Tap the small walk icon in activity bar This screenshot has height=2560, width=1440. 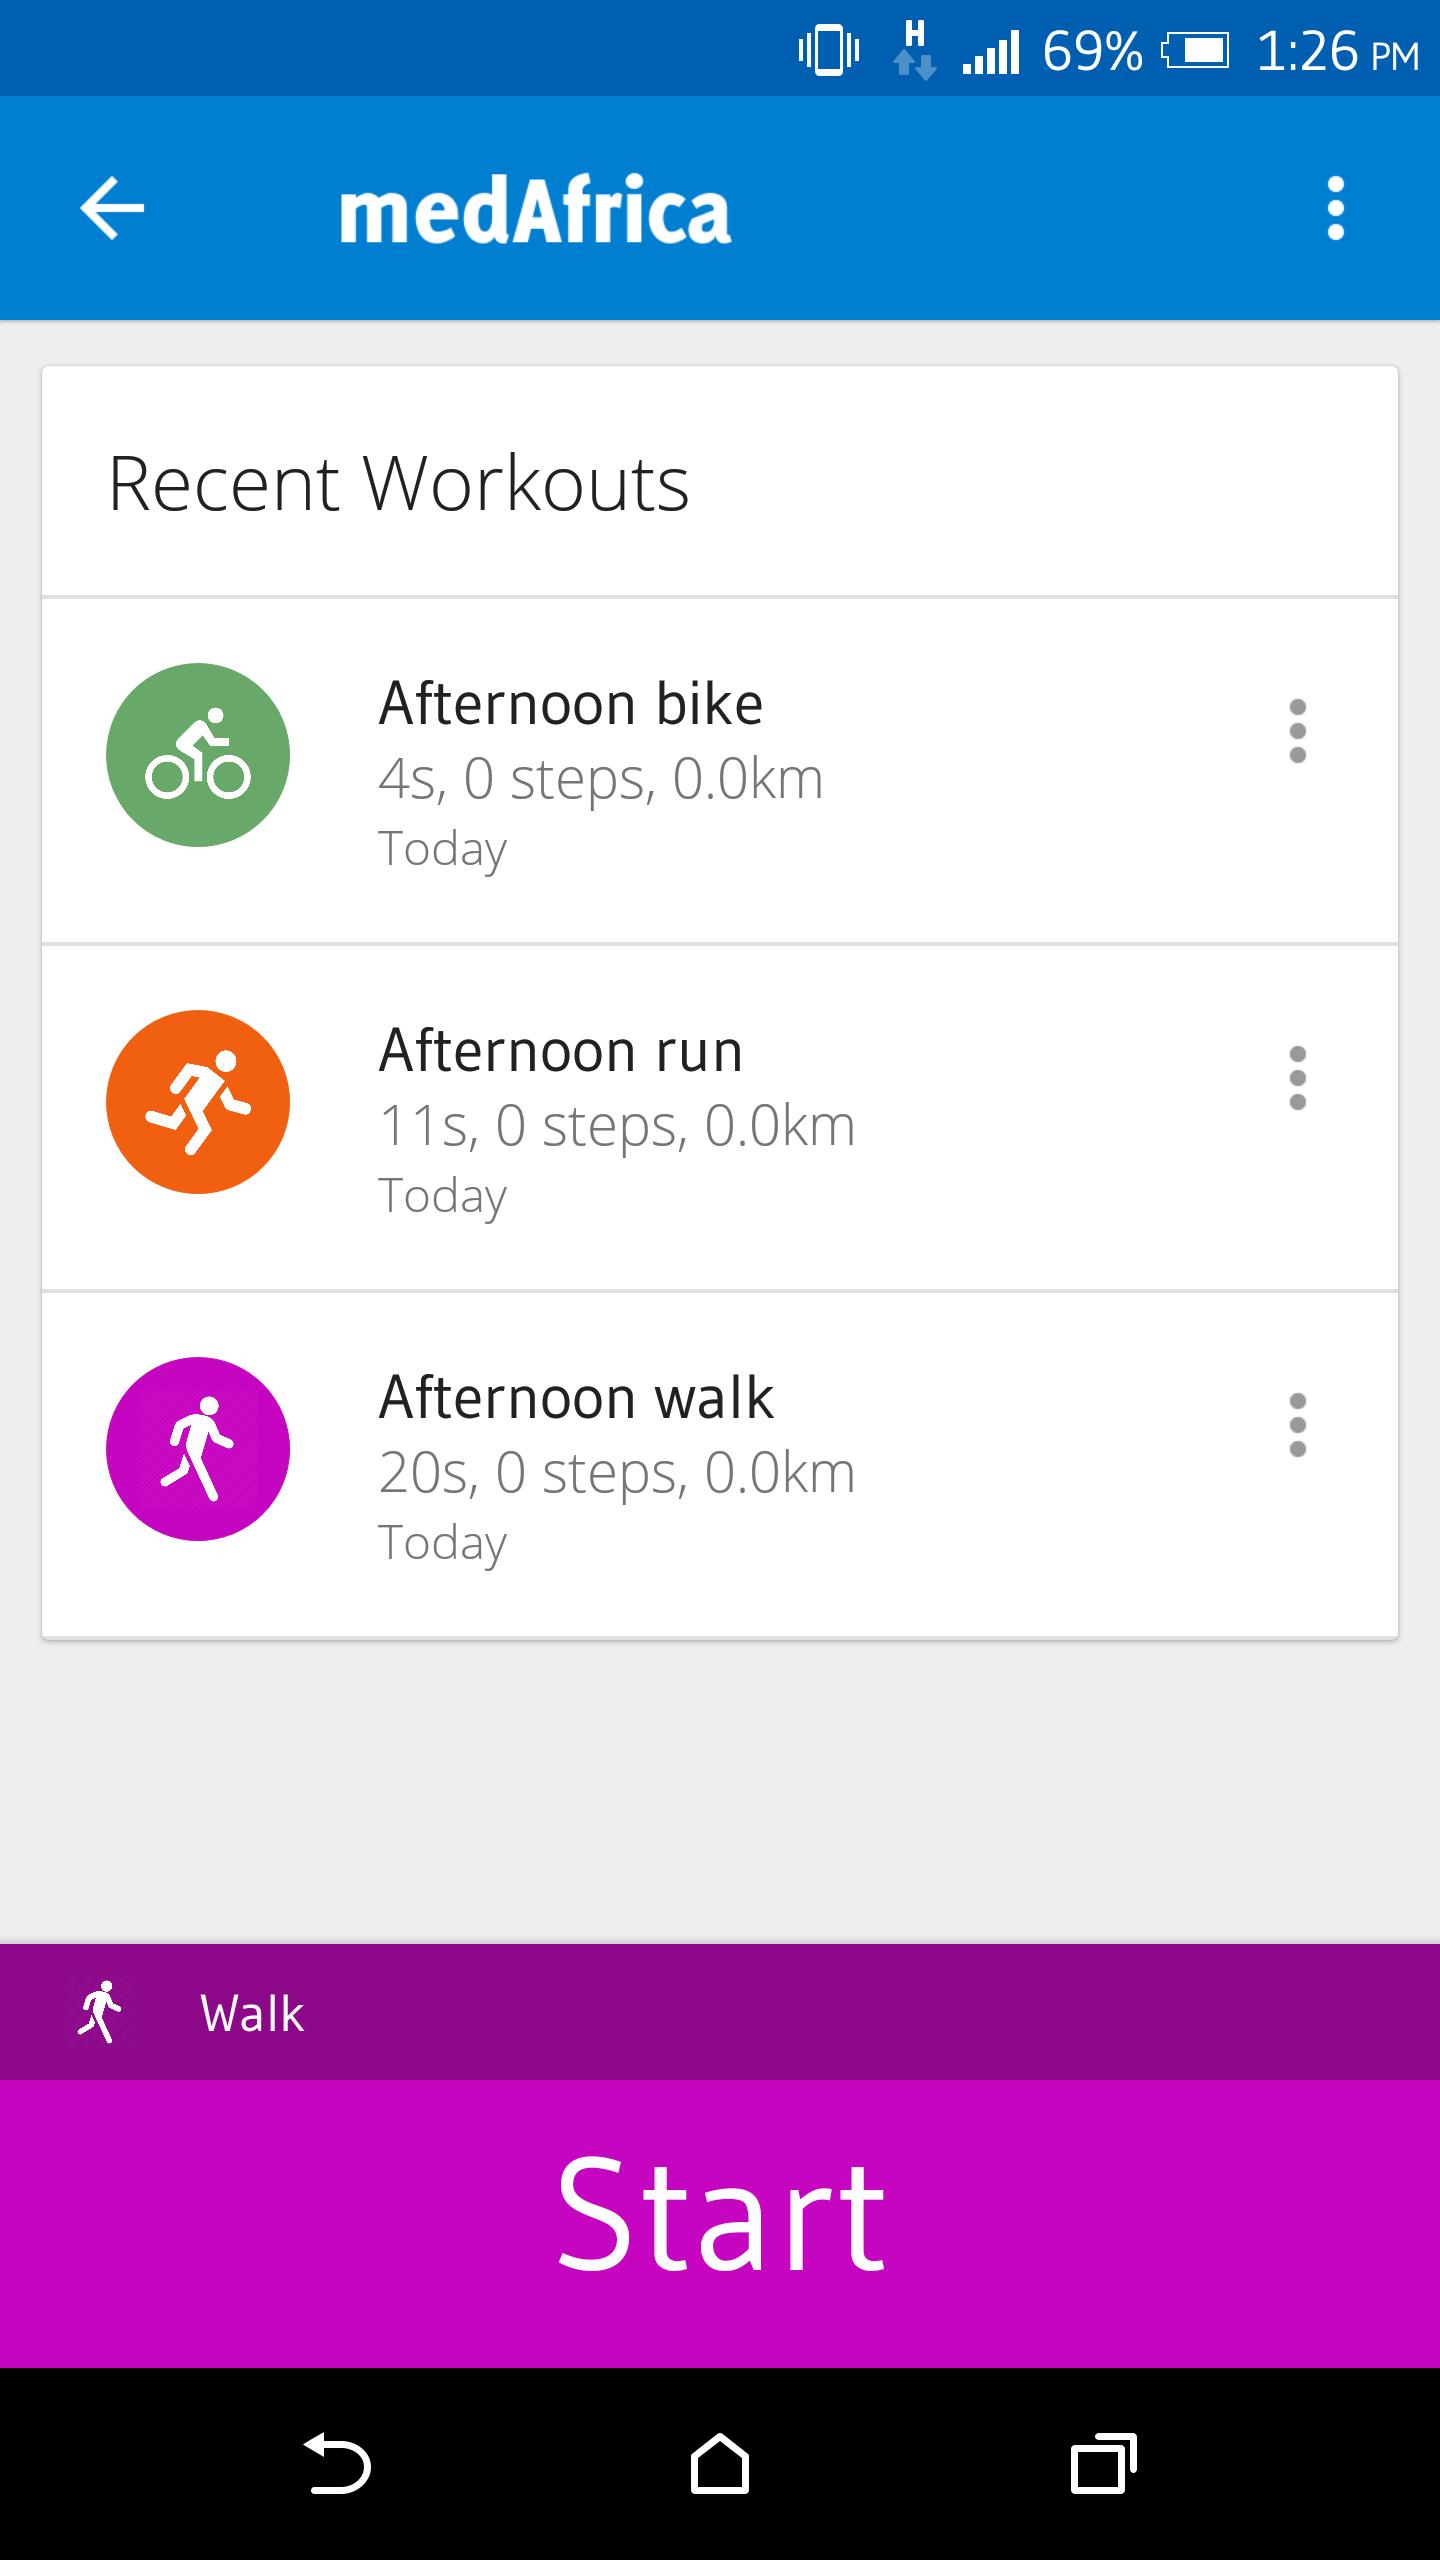coord(101,2012)
